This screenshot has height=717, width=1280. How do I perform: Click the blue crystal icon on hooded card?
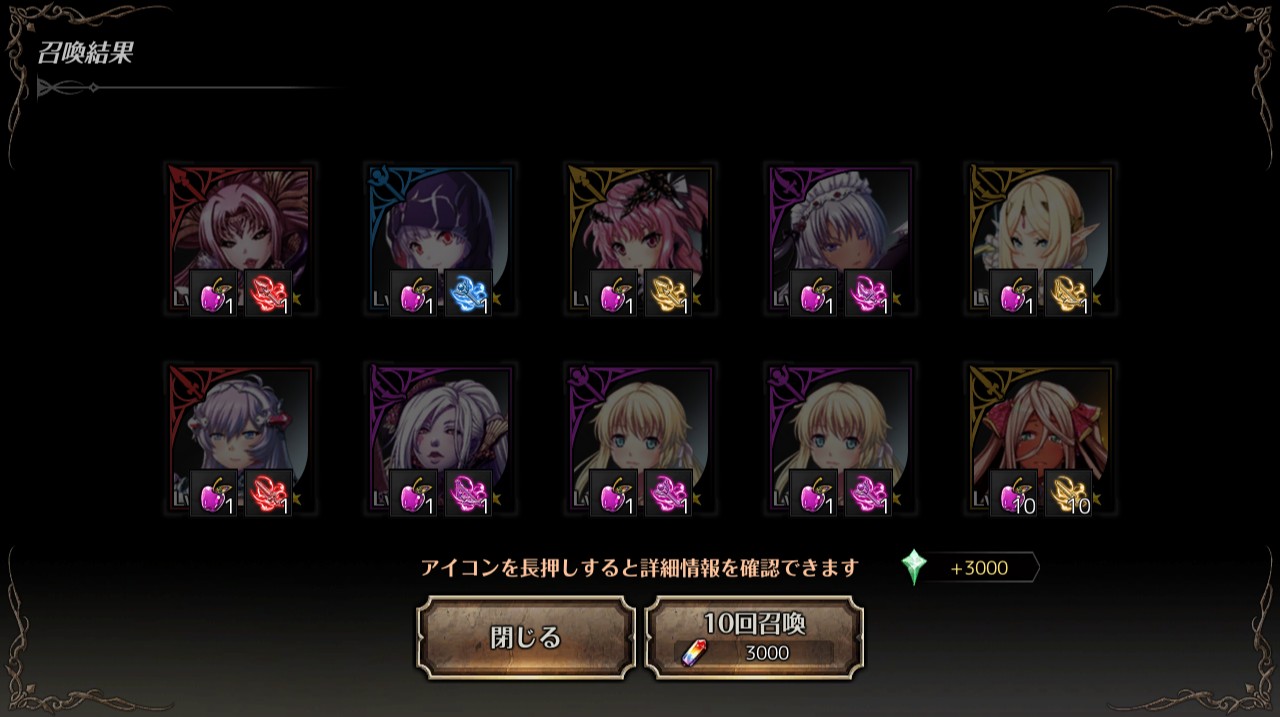click(468, 293)
